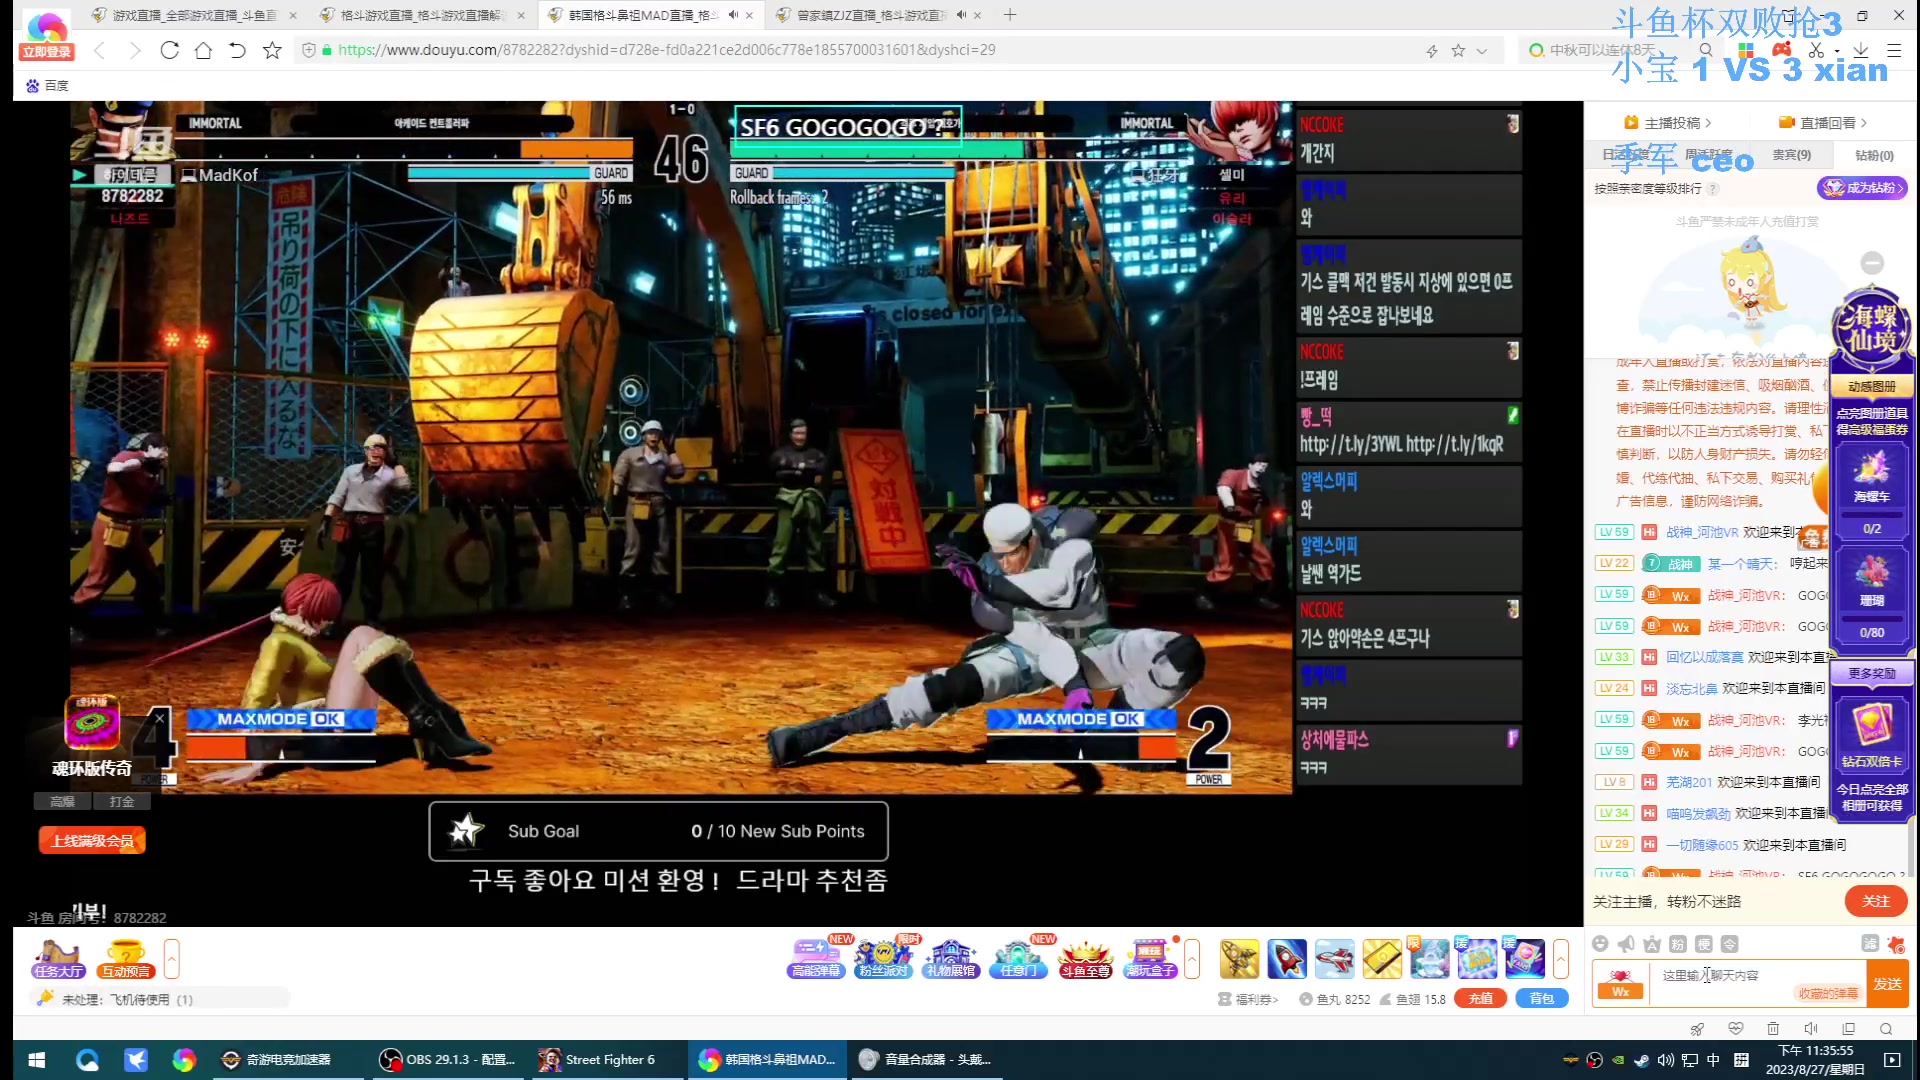
Task: Click the undo/restore closed tab icon
Action: (x=237, y=50)
